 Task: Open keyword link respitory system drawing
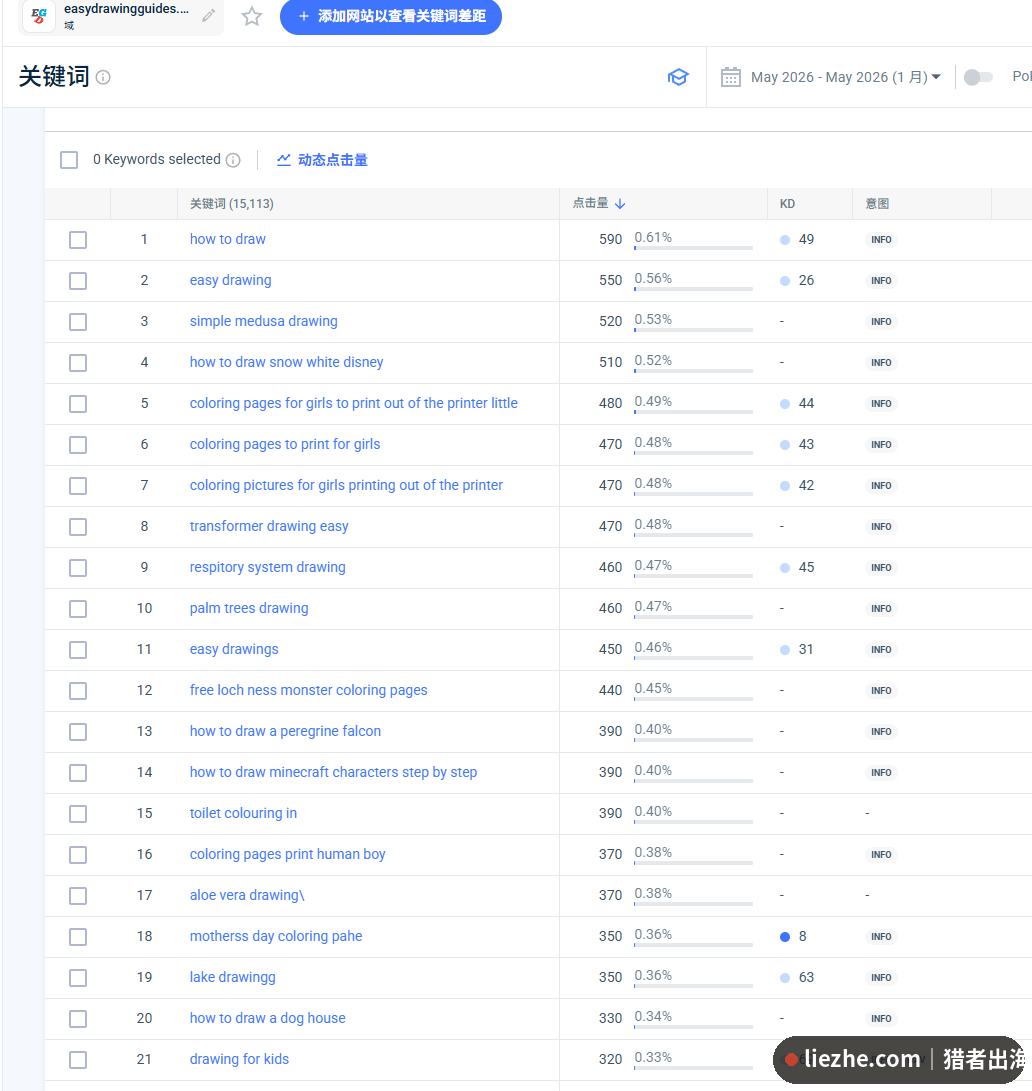click(x=267, y=568)
